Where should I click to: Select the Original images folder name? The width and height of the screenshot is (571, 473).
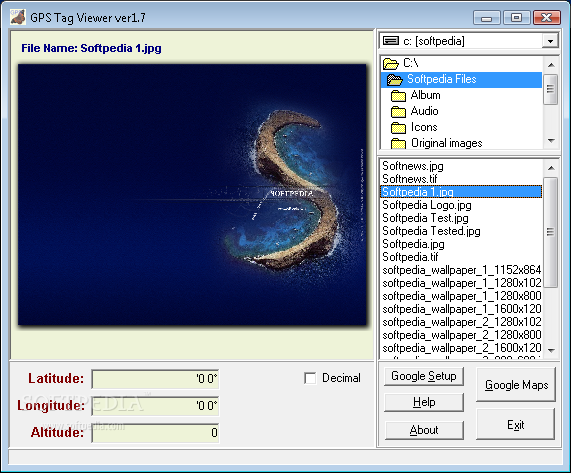coord(446,143)
